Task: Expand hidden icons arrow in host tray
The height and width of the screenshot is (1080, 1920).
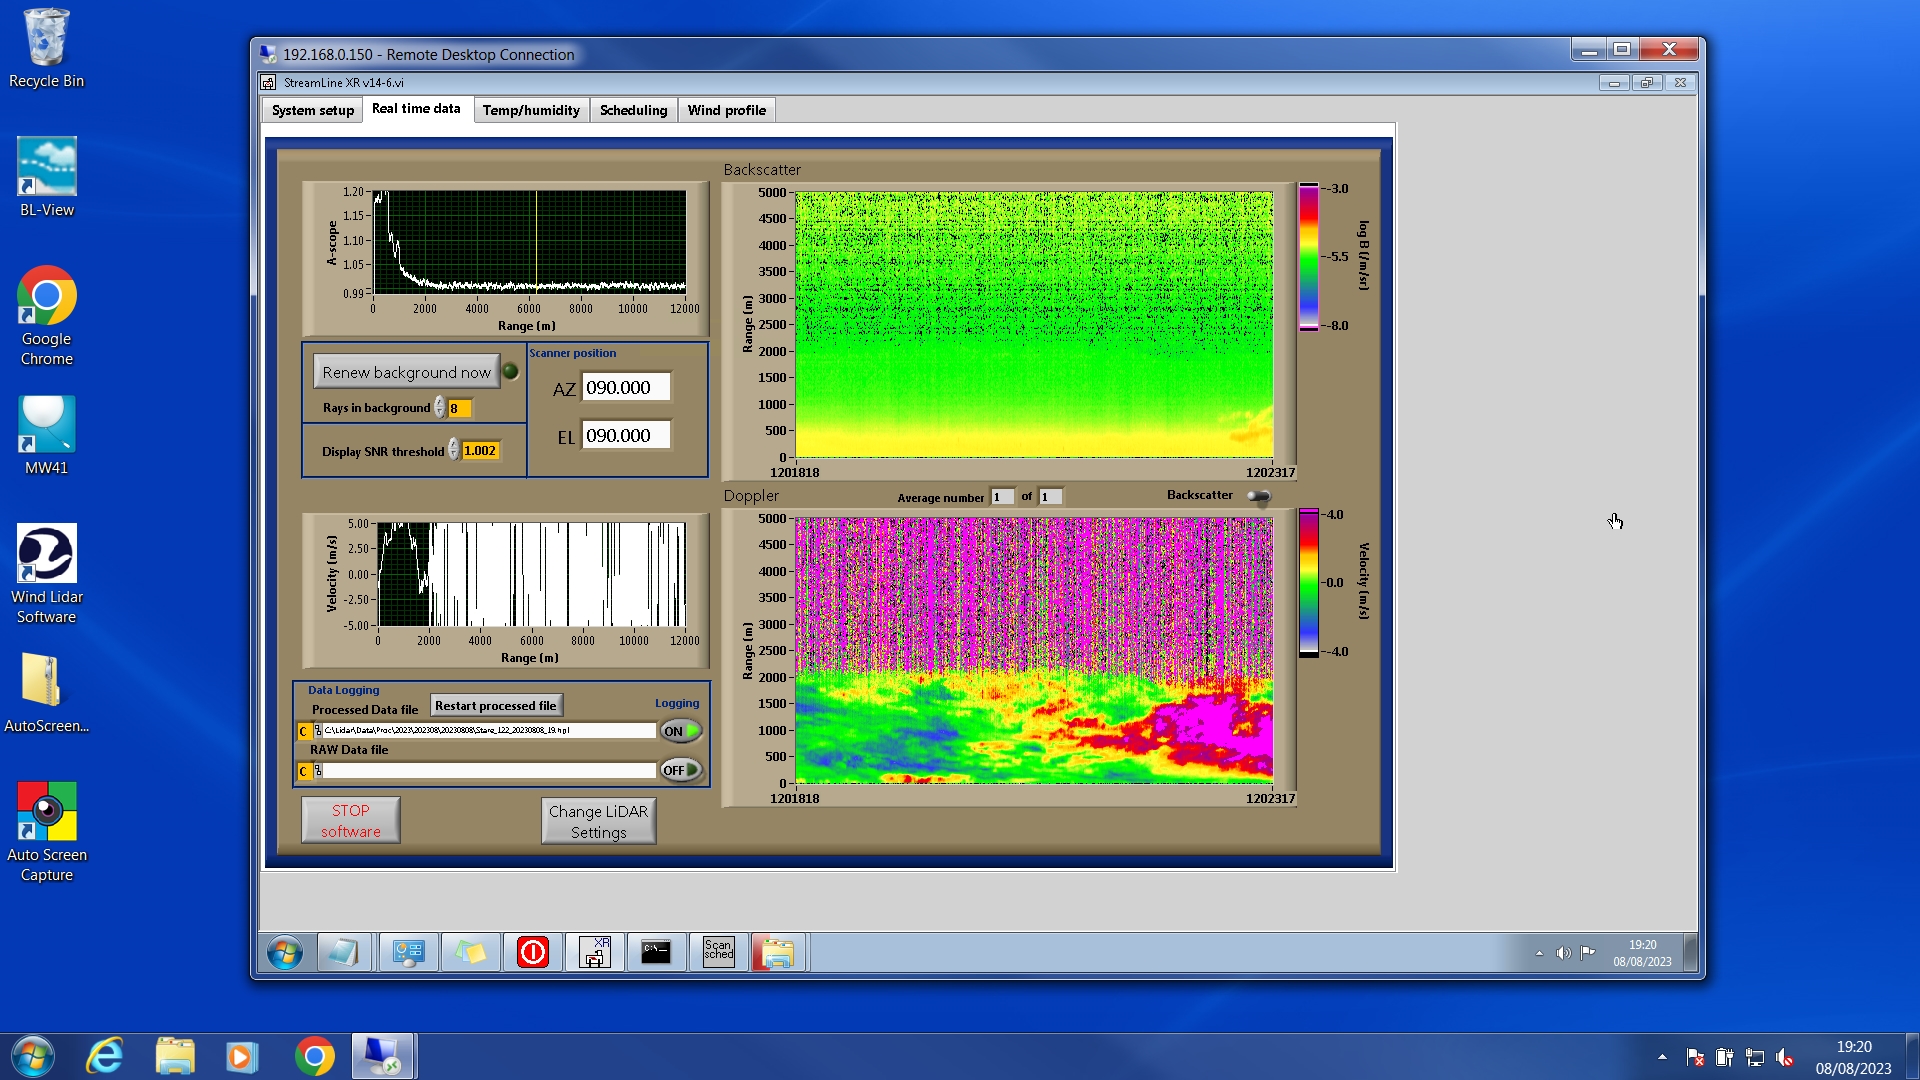Action: click(x=1662, y=1057)
